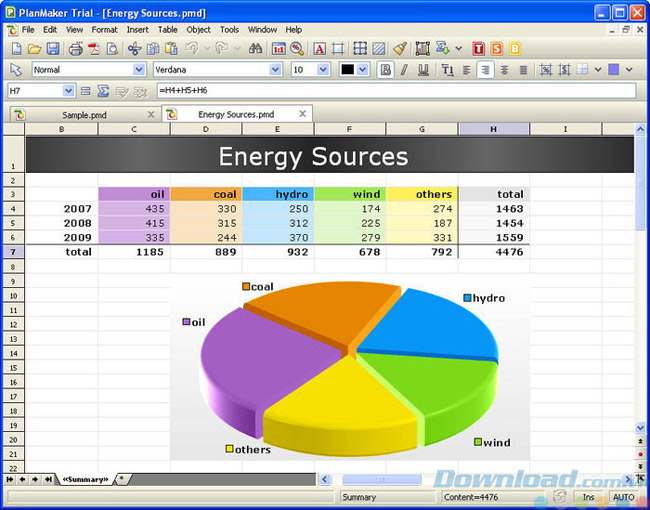Select the format painter brush icon
This screenshot has height=510, width=650.
(399, 48)
